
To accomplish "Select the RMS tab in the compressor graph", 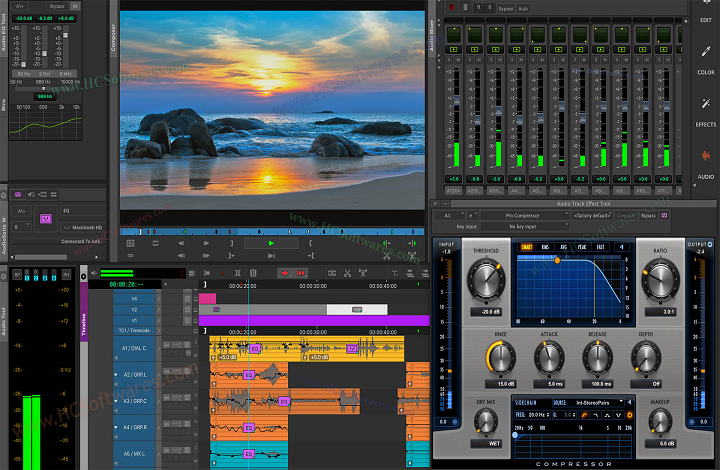I will (x=545, y=247).
